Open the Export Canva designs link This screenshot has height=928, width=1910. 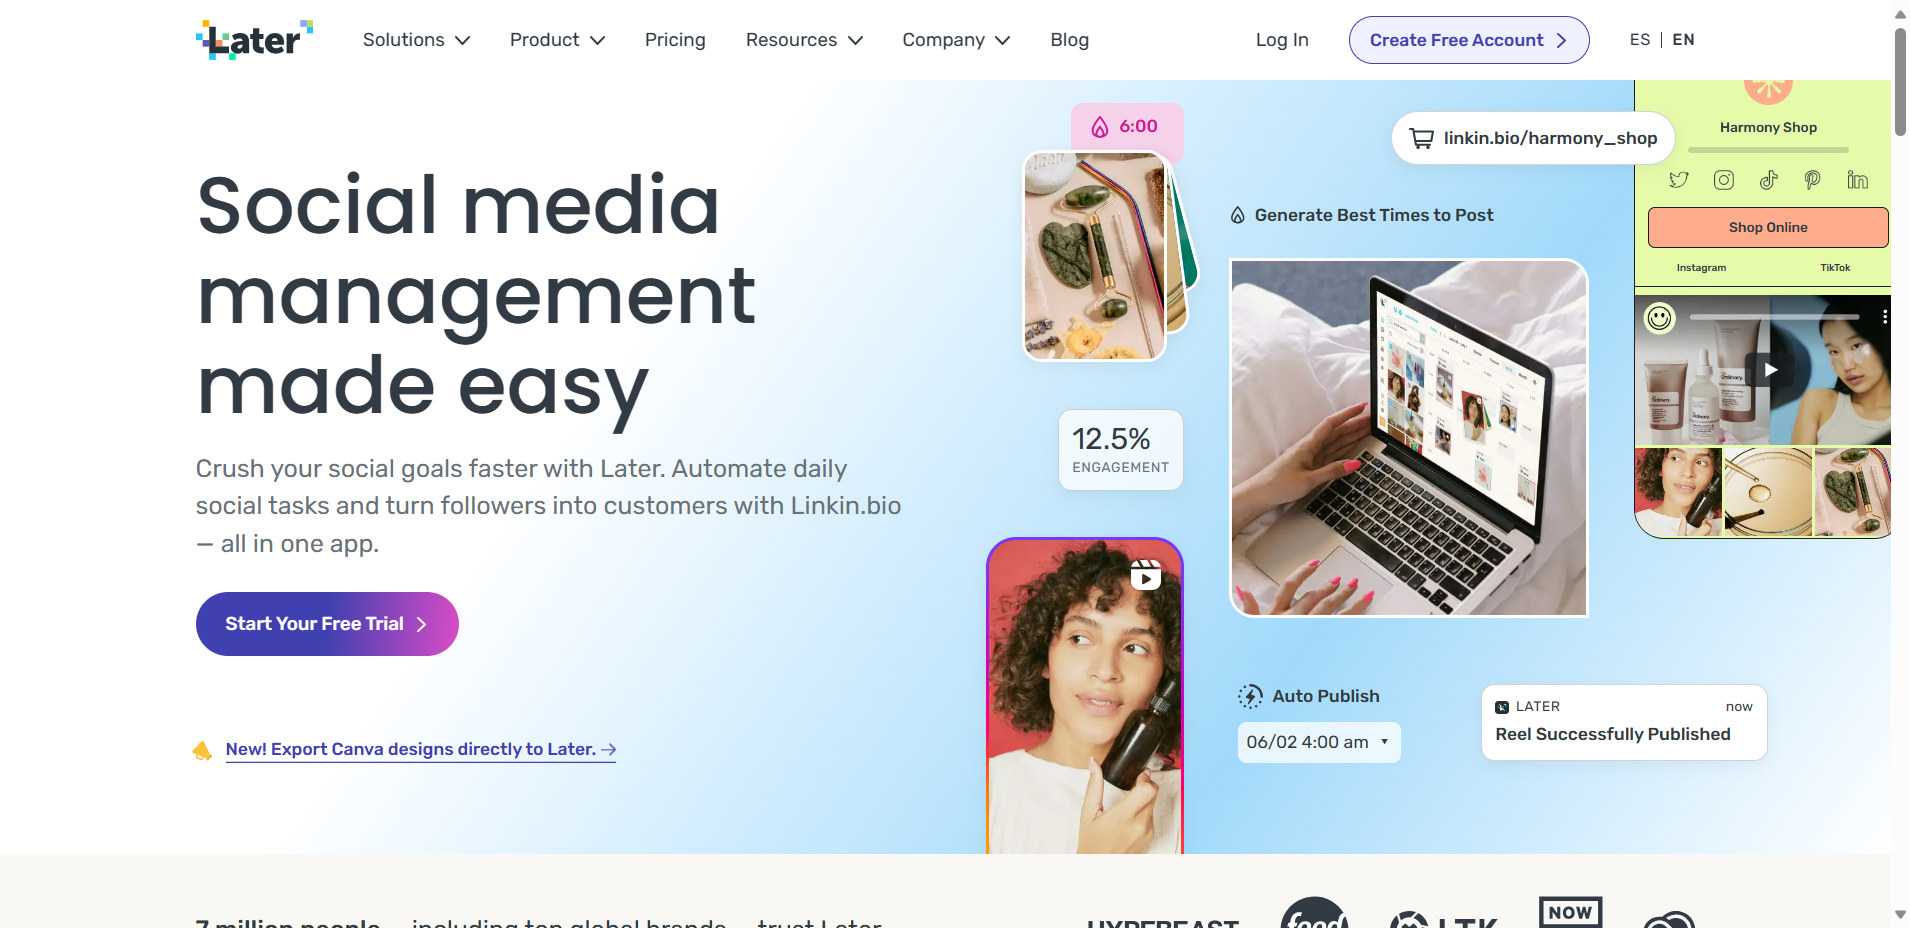(x=420, y=749)
